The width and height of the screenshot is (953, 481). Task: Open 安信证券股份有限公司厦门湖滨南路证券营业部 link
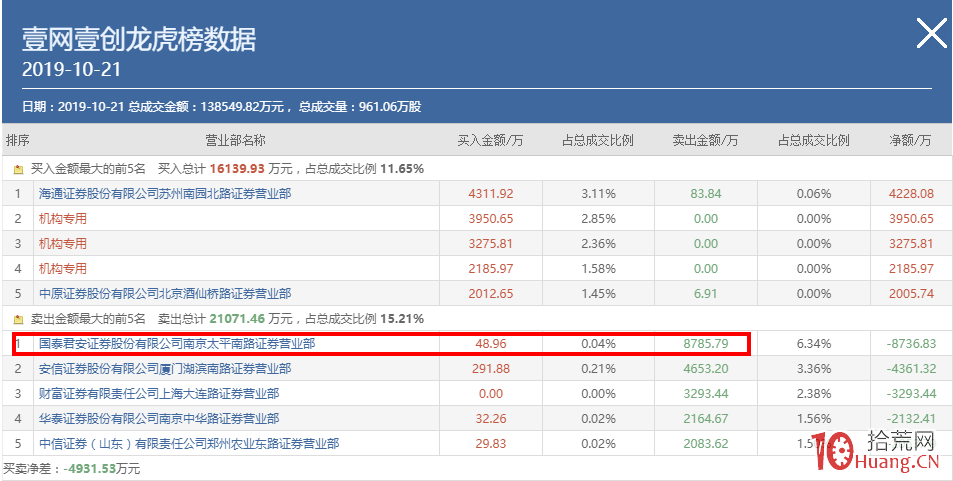[165, 369]
